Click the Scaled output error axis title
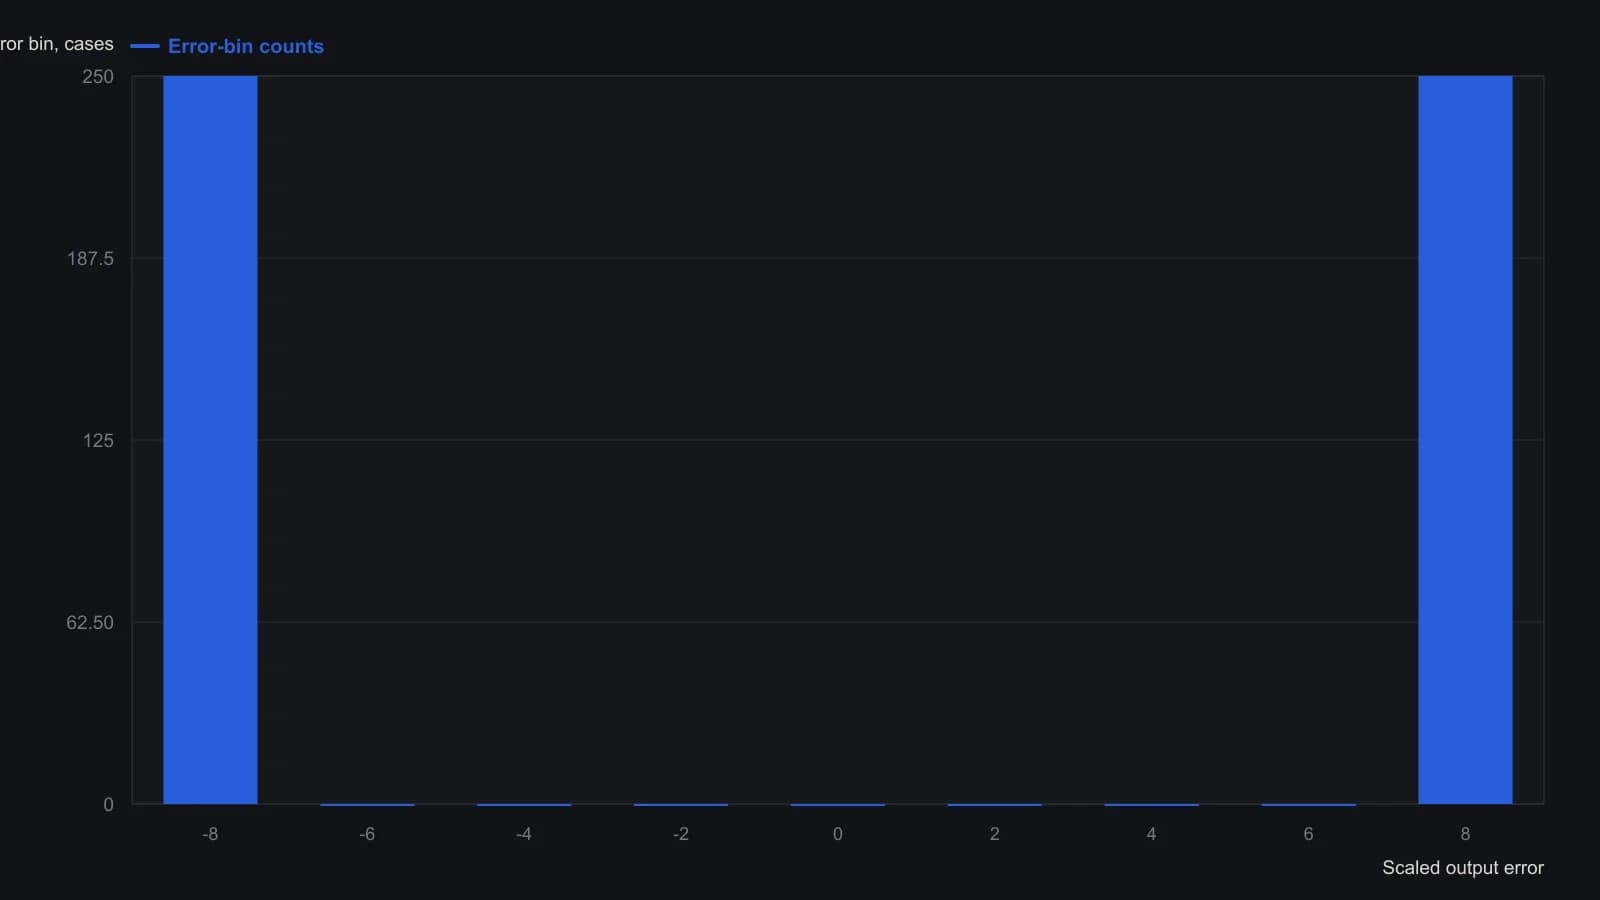This screenshot has width=1600, height=900. (1463, 868)
